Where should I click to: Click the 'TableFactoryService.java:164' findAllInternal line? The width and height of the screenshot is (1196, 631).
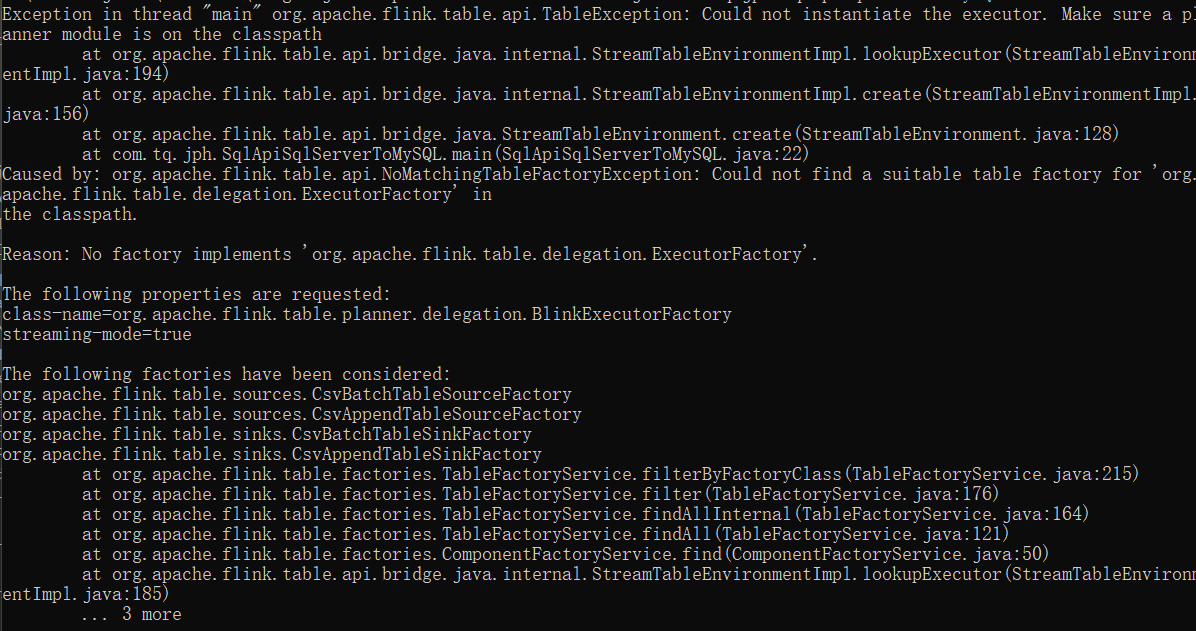point(586,513)
